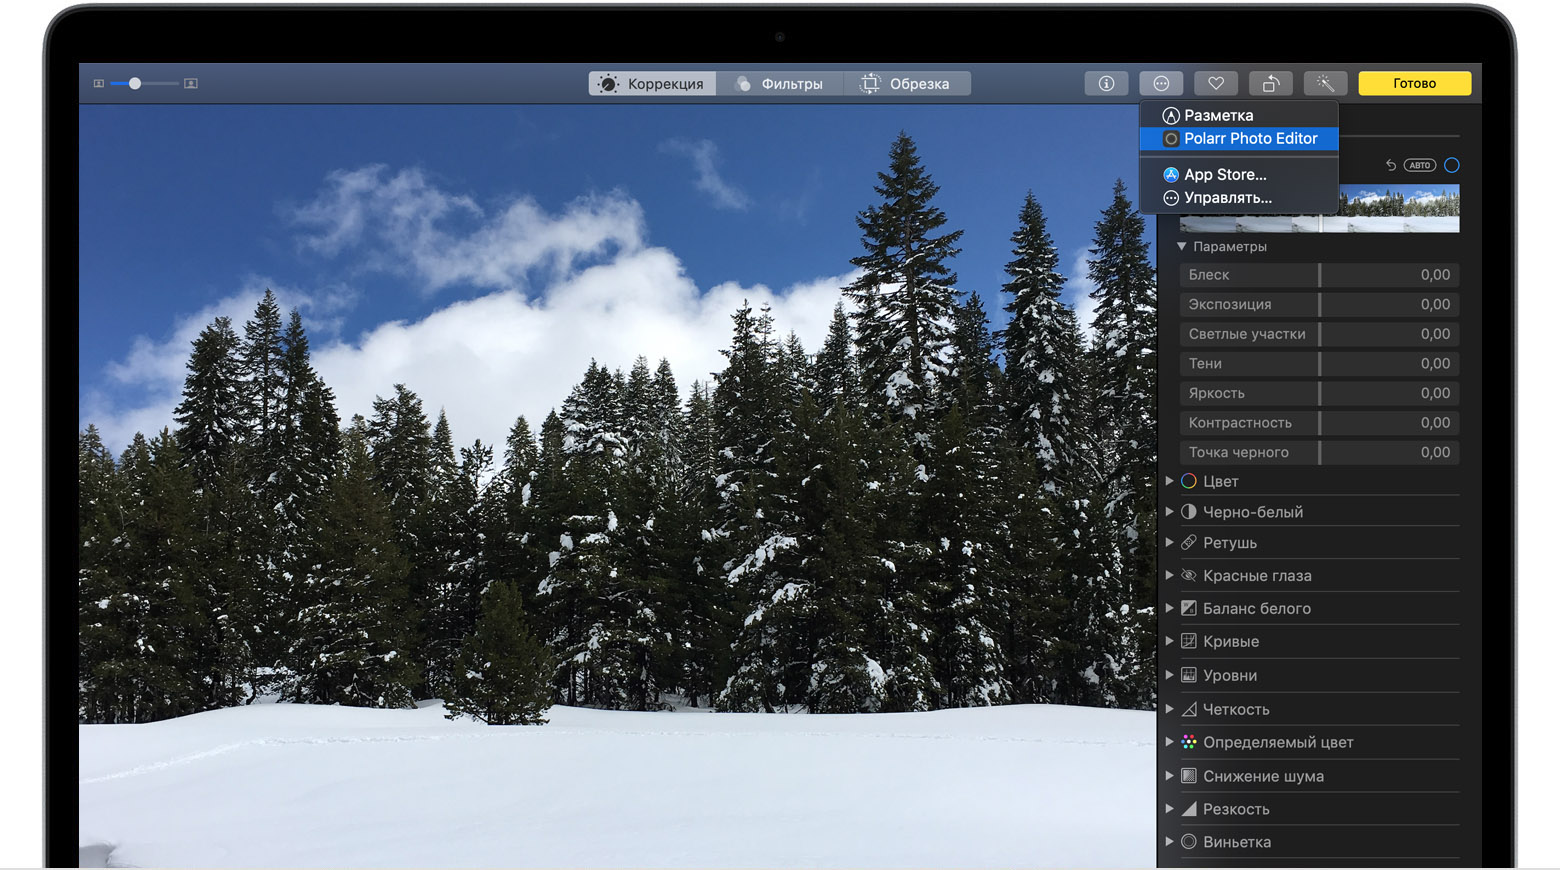
Task: Mark the photo as favorite with heart
Action: pos(1216,84)
